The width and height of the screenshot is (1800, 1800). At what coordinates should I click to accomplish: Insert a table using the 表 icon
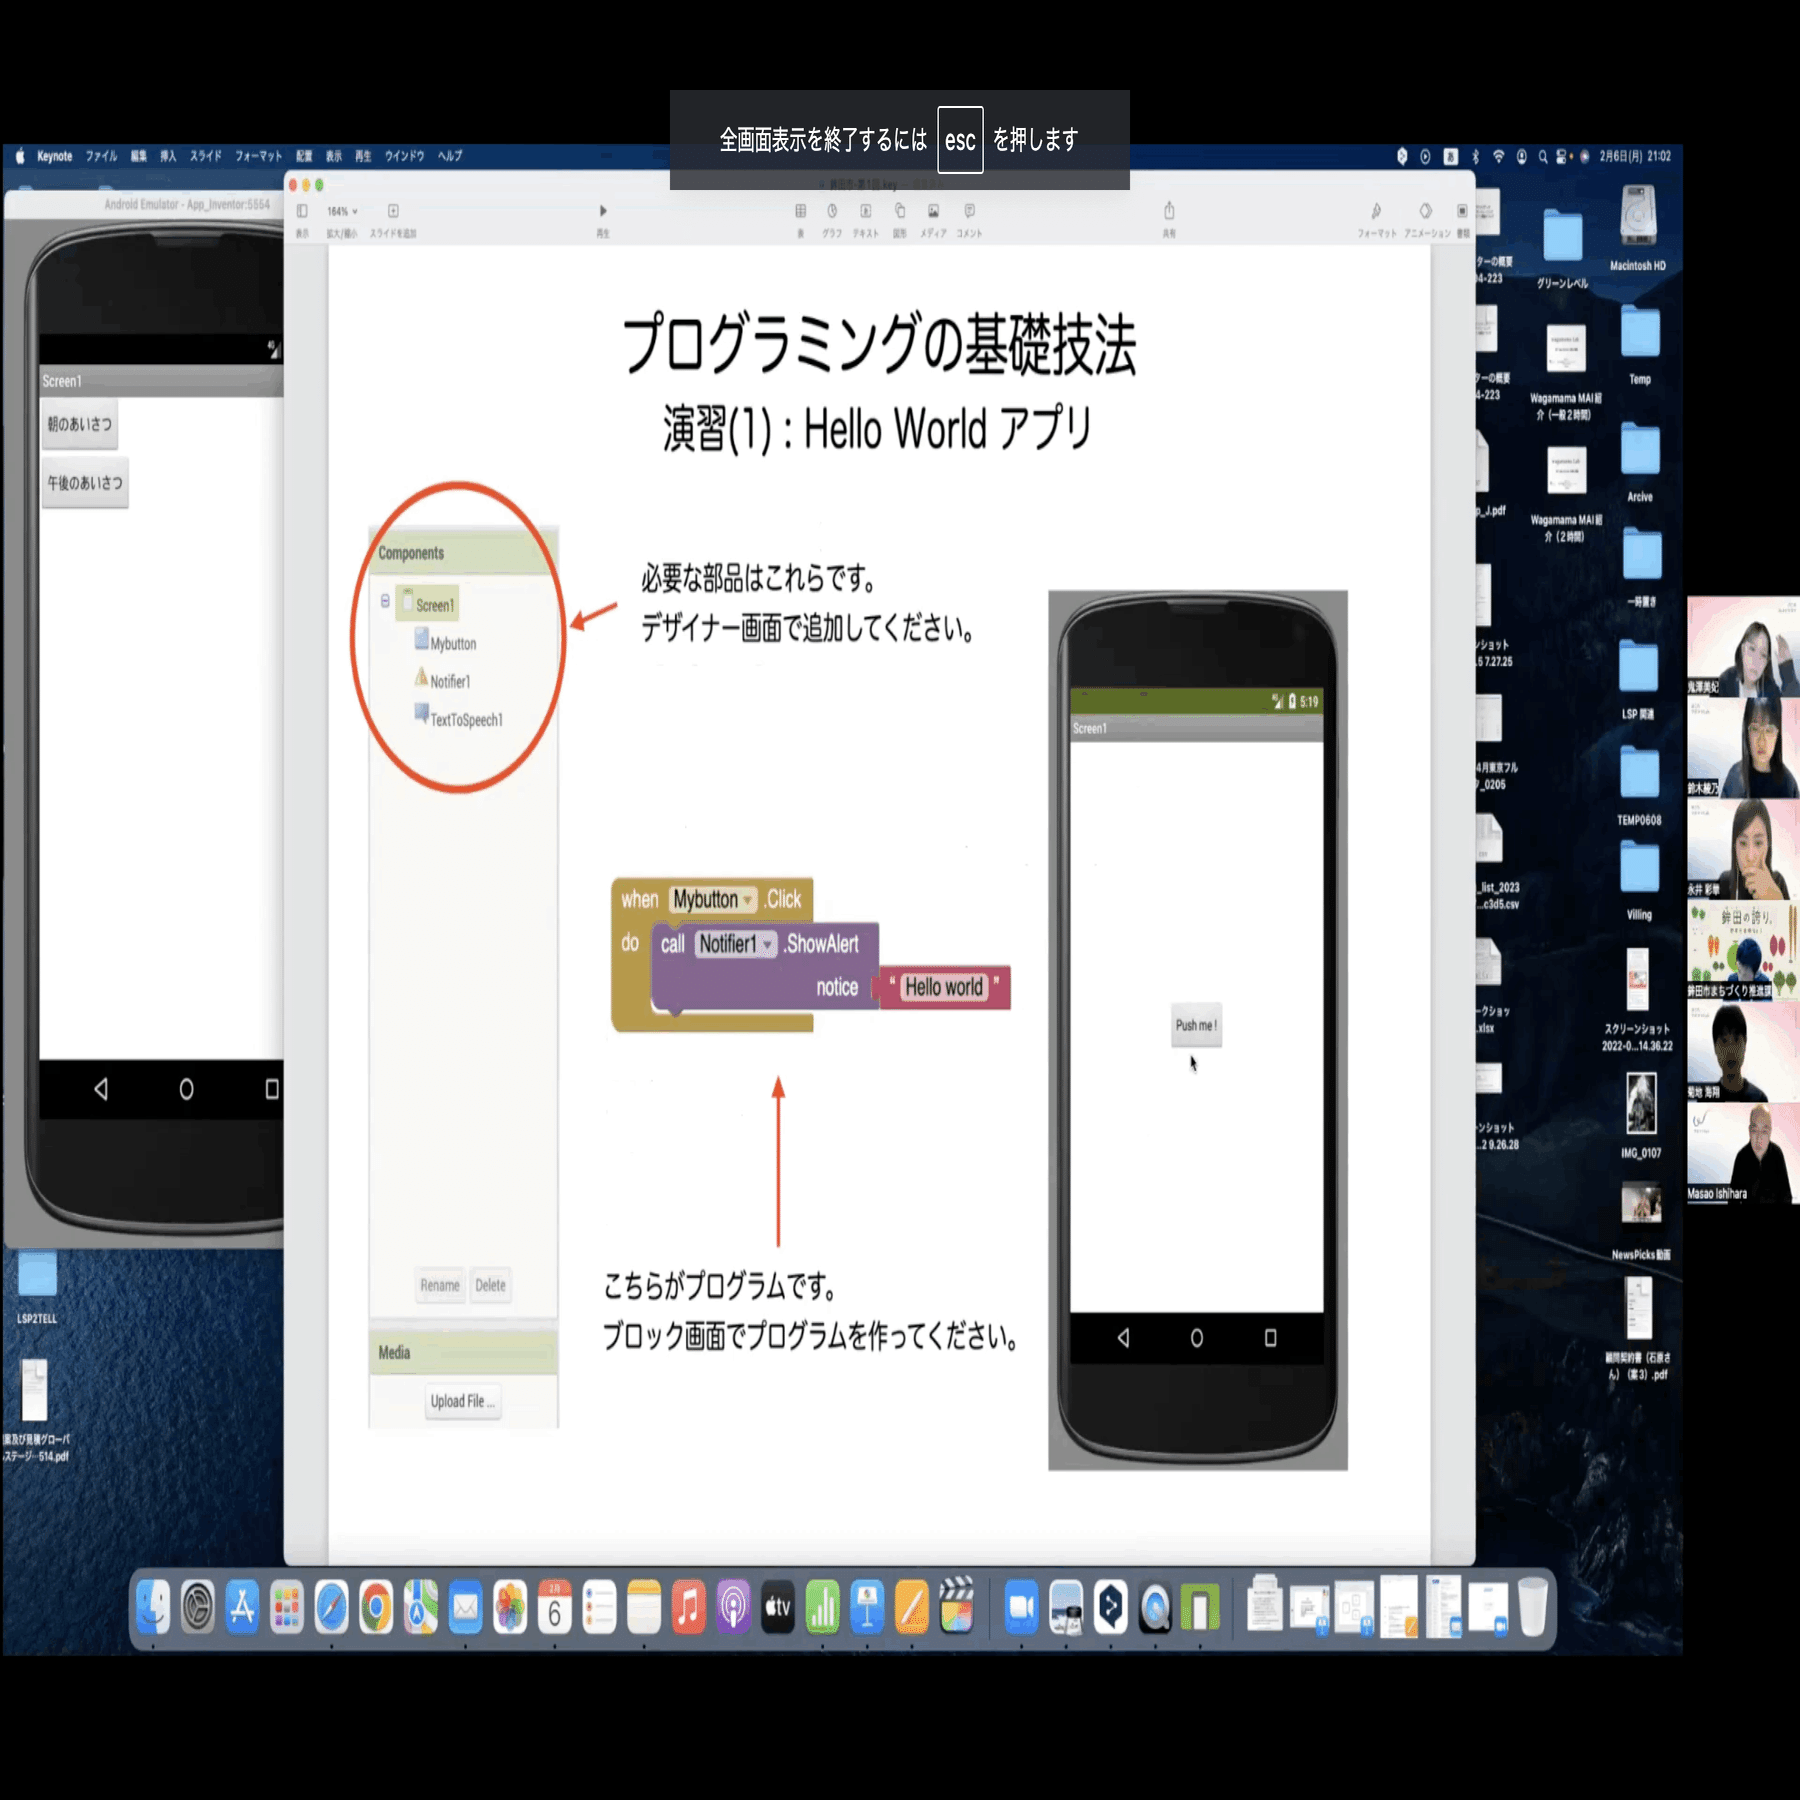click(x=800, y=212)
